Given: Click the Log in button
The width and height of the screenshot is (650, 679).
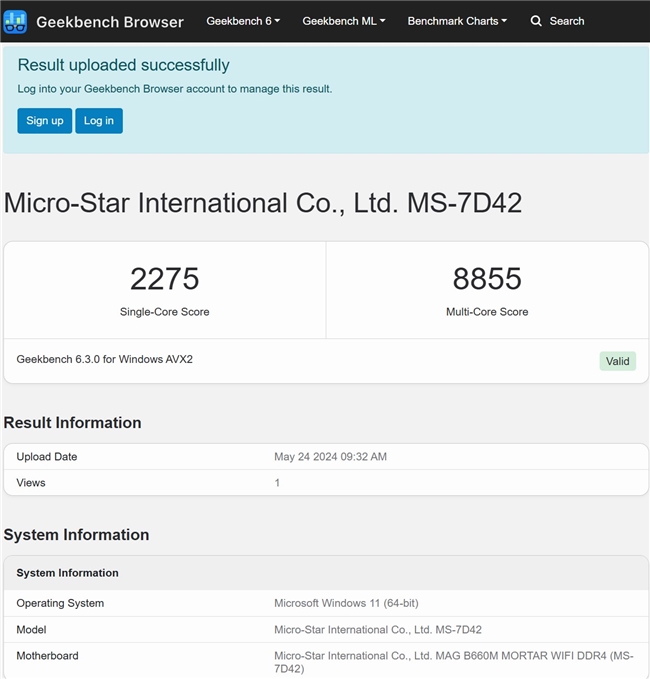Looking at the screenshot, I should pyautogui.click(x=99, y=121).
